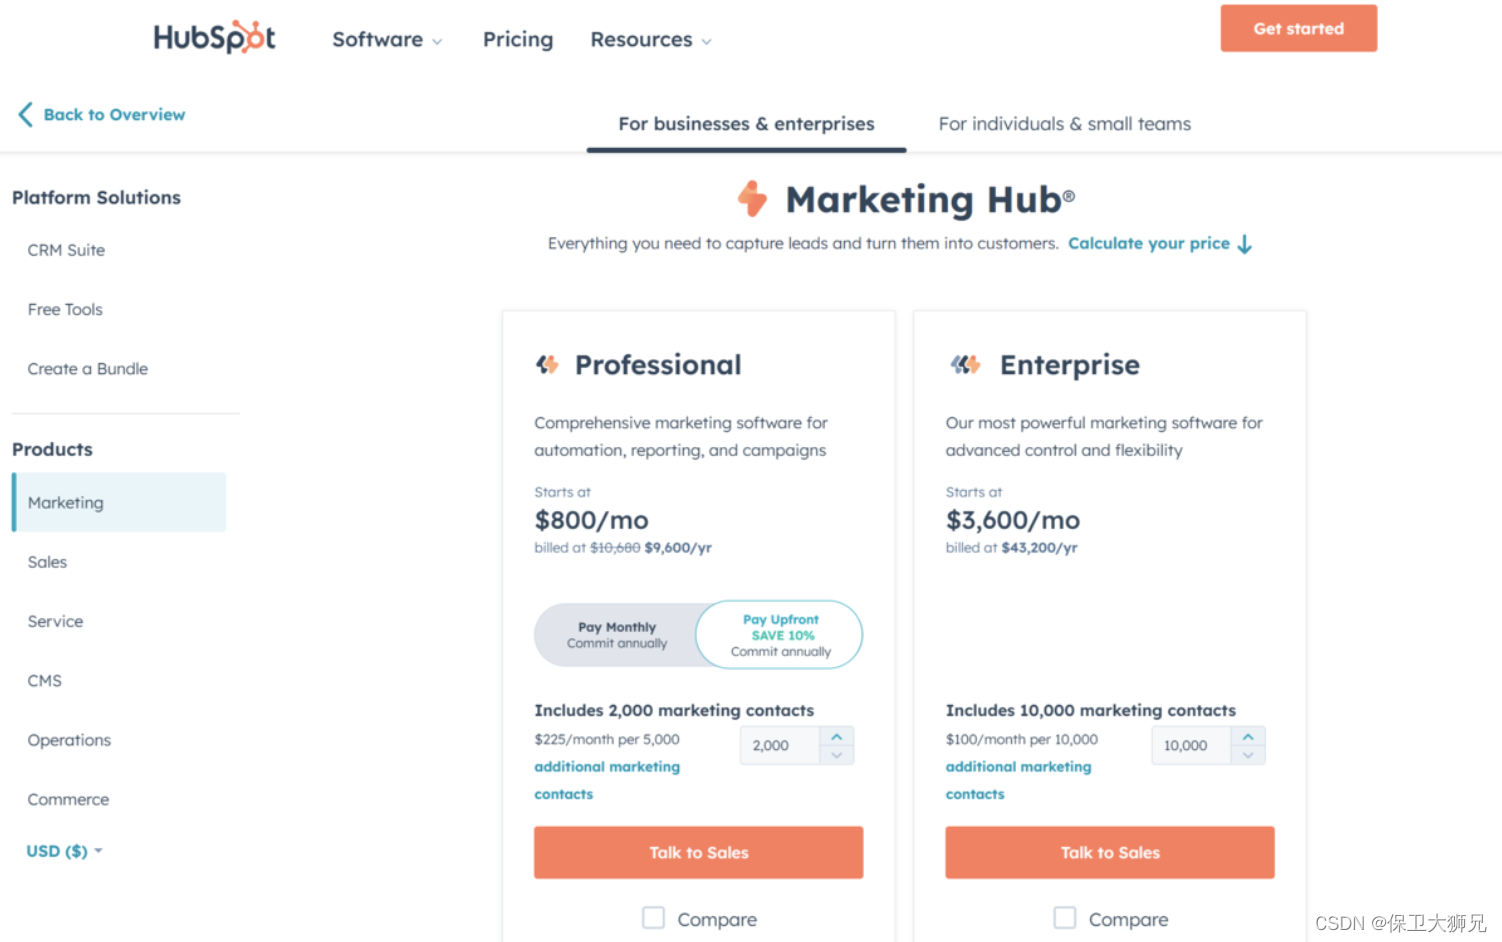
Task: Click the Enterprise contacts field showing 10,000
Action: (x=1191, y=745)
